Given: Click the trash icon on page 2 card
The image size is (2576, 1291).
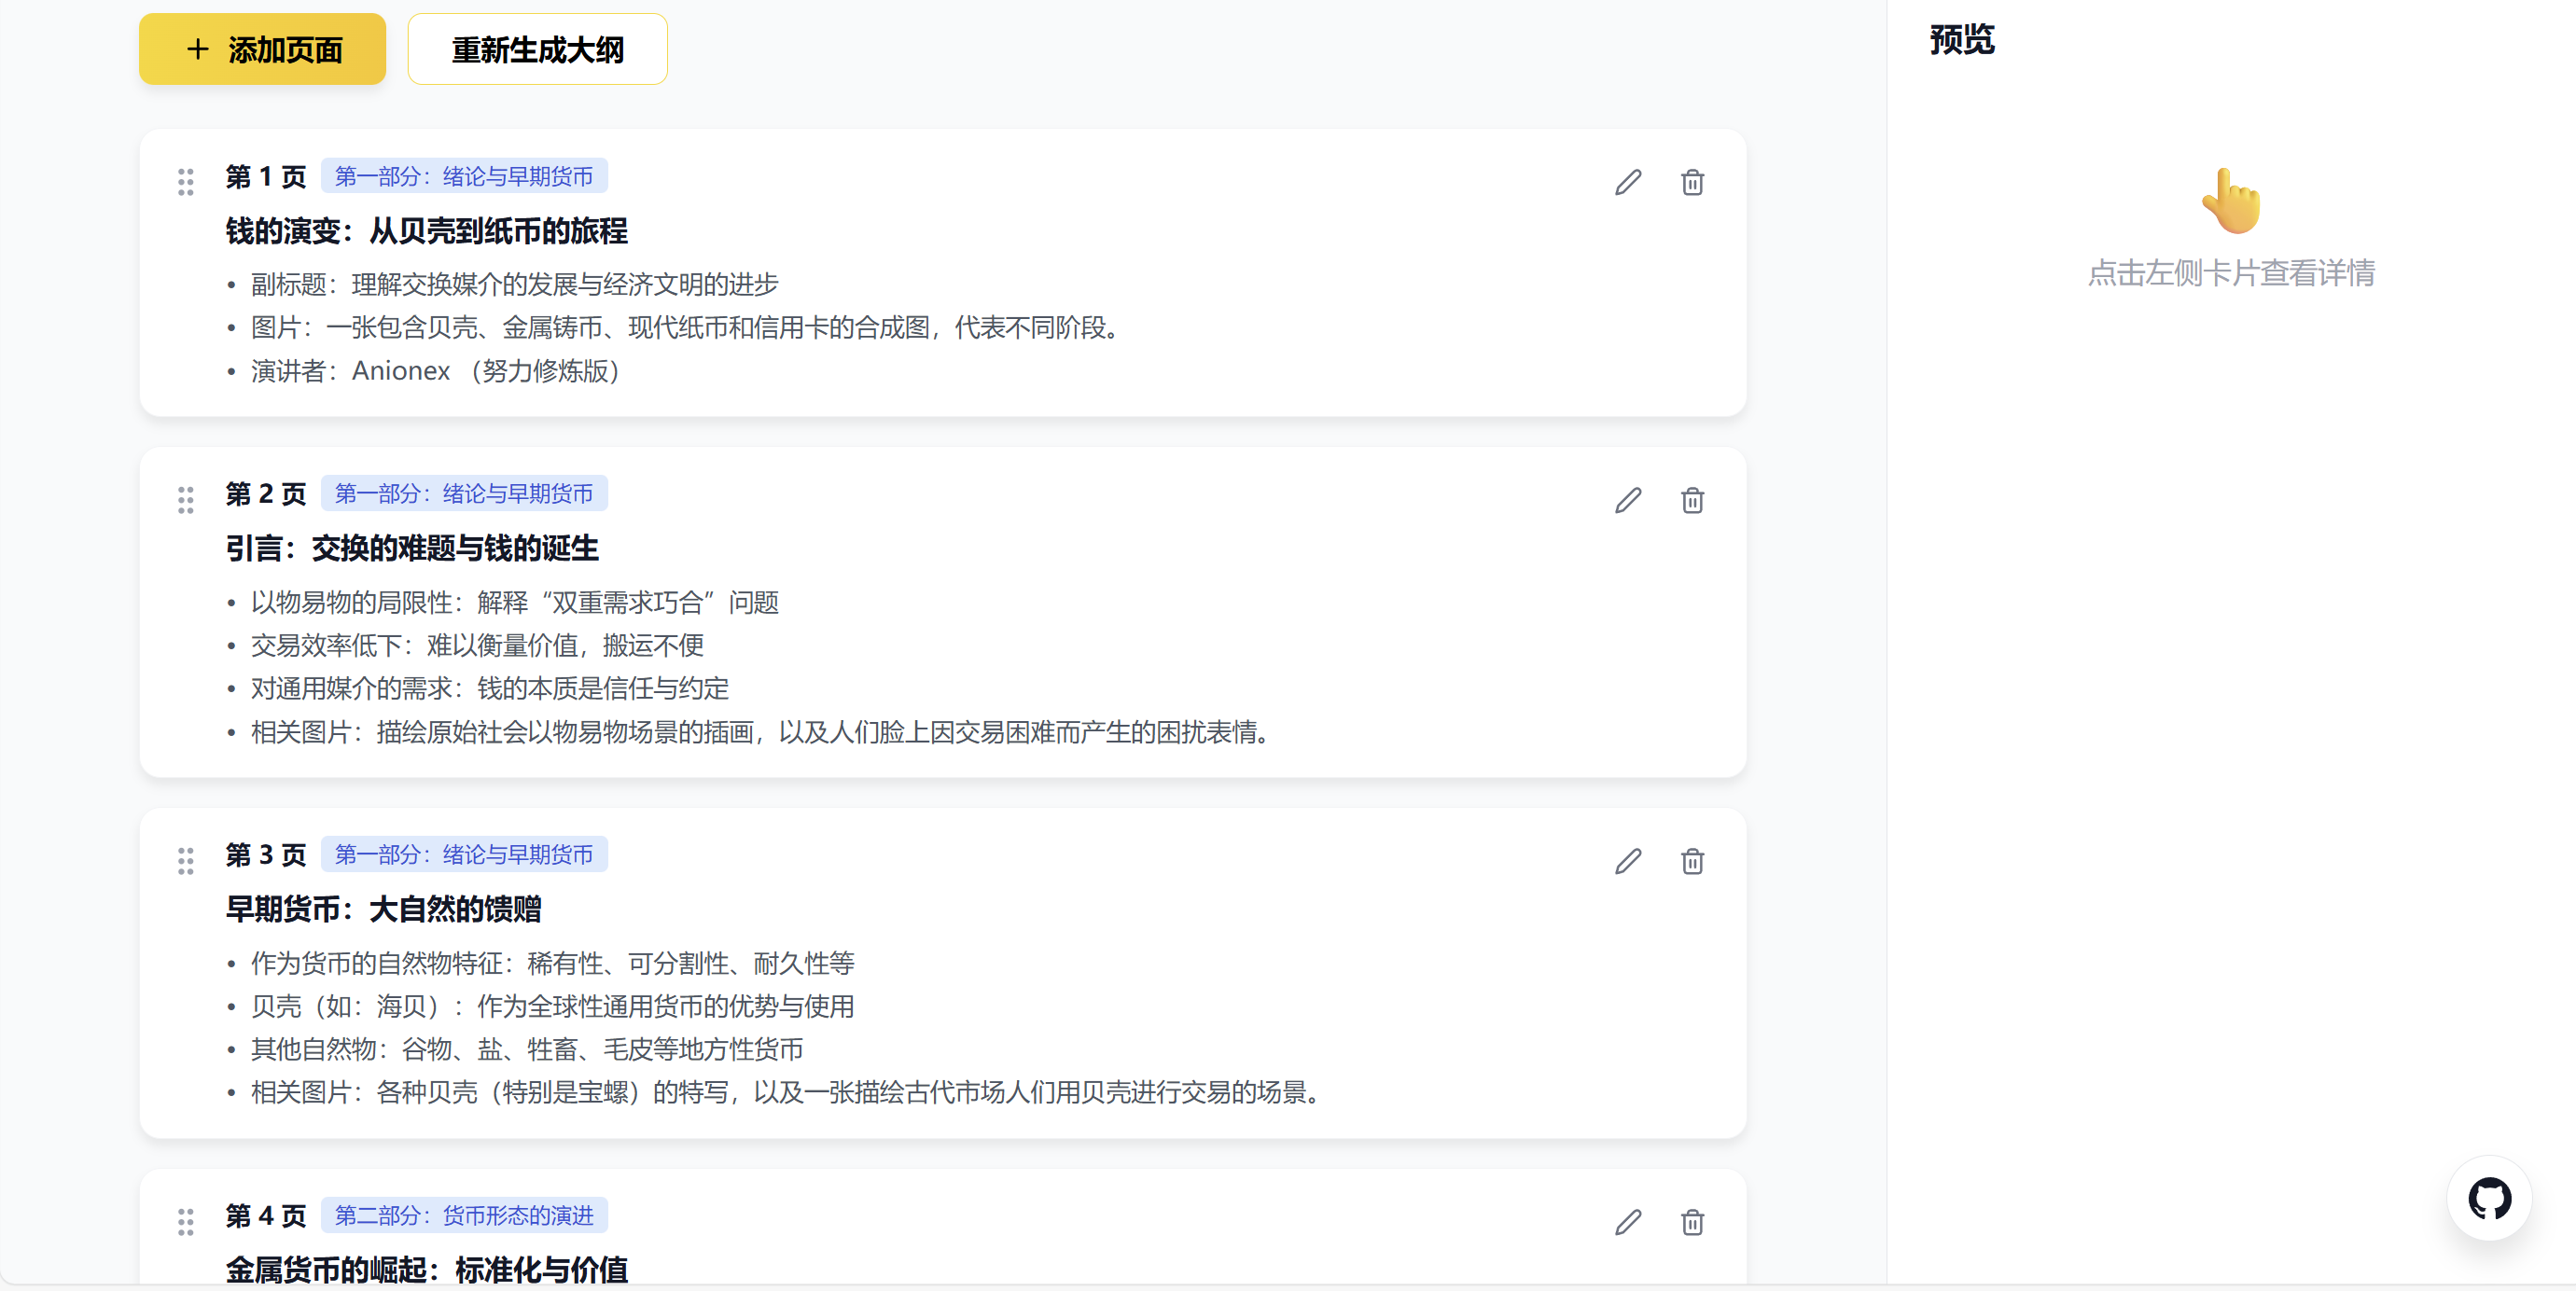Looking at the screenshot, I should [1692, 500].
